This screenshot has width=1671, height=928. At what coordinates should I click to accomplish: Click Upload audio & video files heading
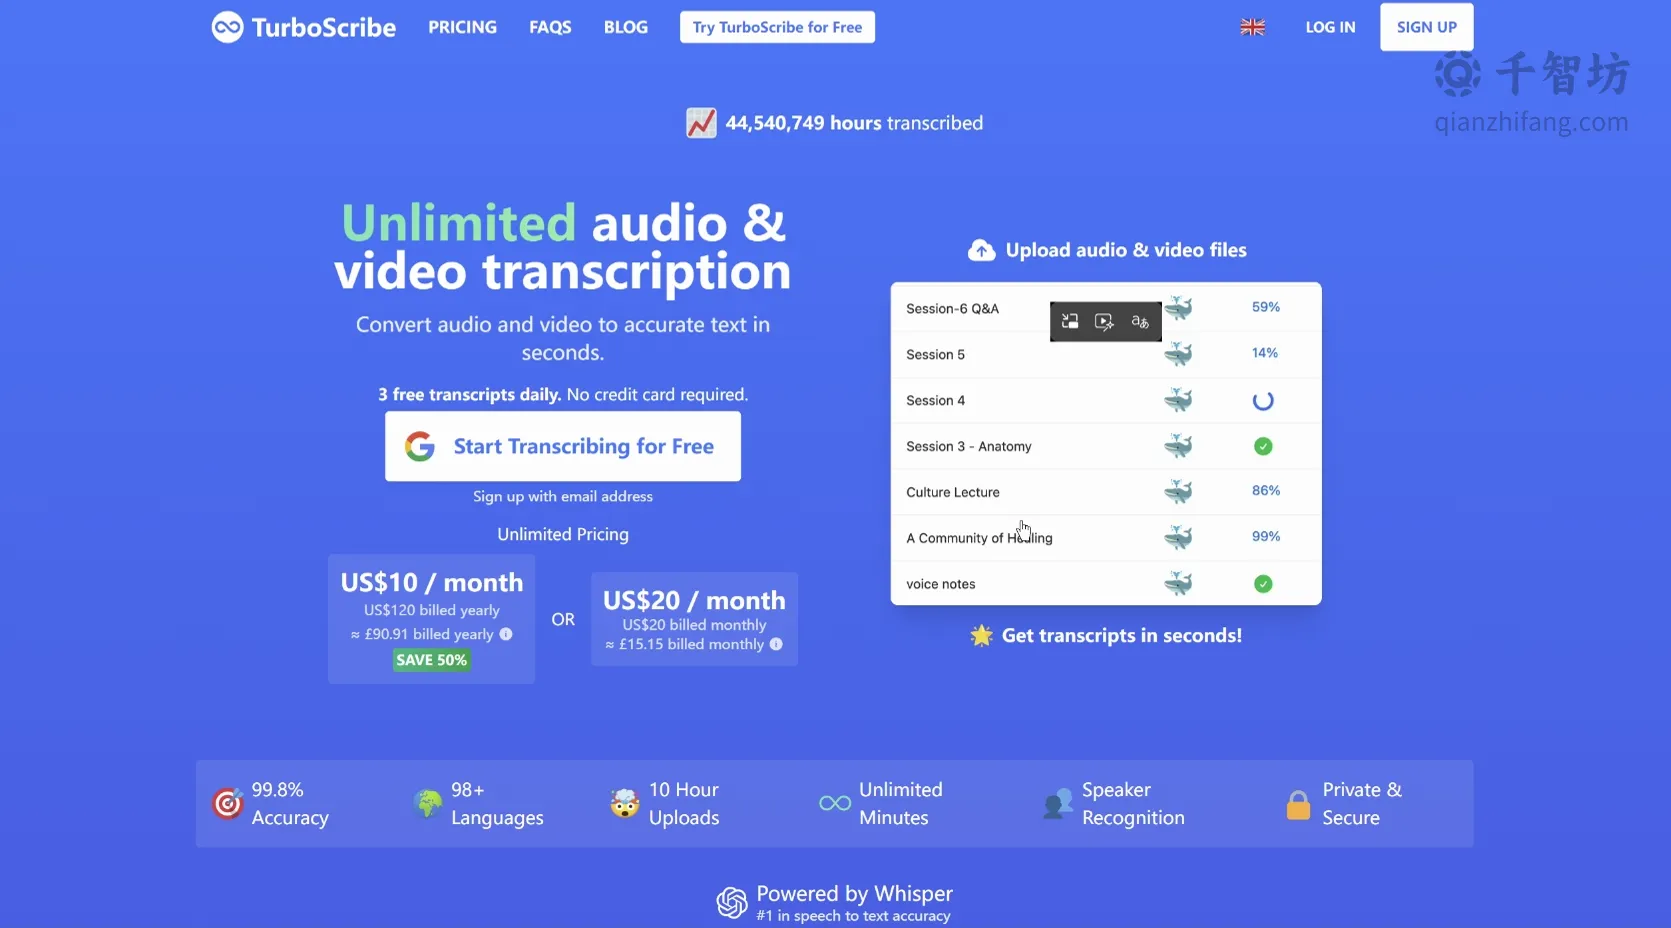(1126, 250)
